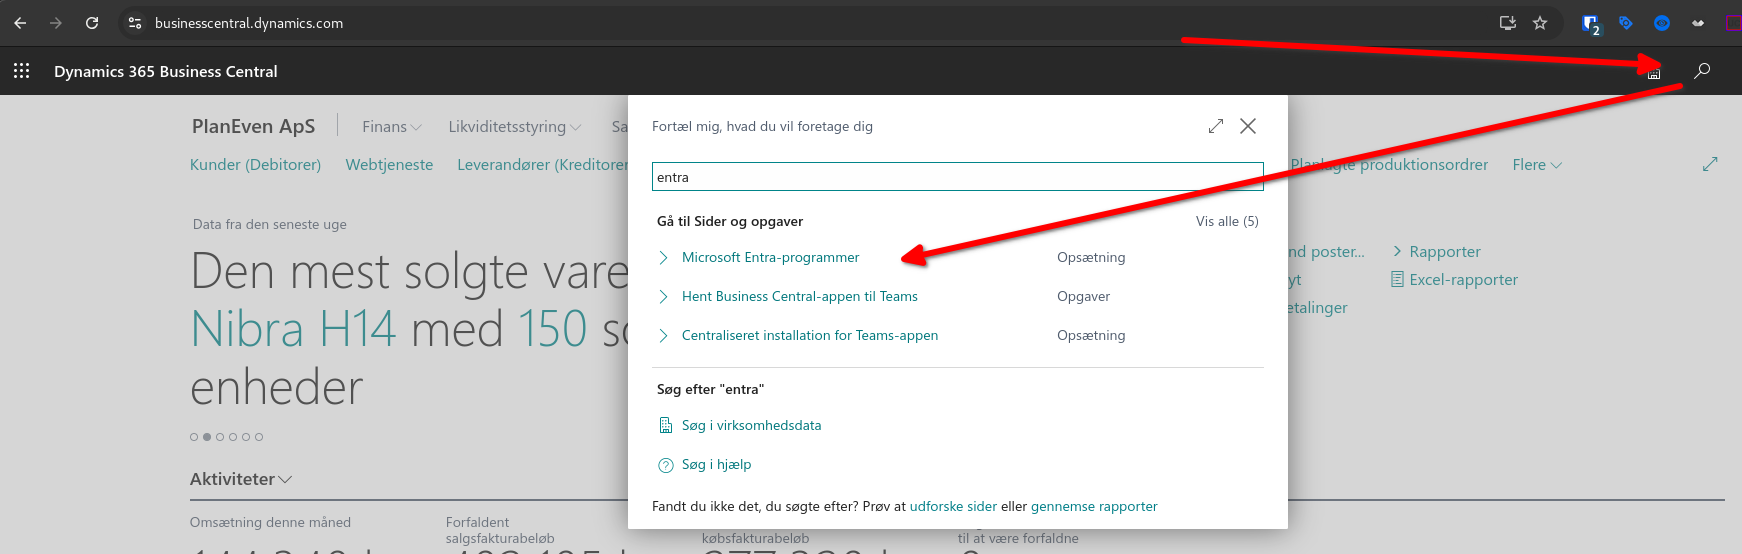The height and width of the screenshot is (554, 1742).
Task: Select Søg i hjælp
Action: [x=716, y=464]
